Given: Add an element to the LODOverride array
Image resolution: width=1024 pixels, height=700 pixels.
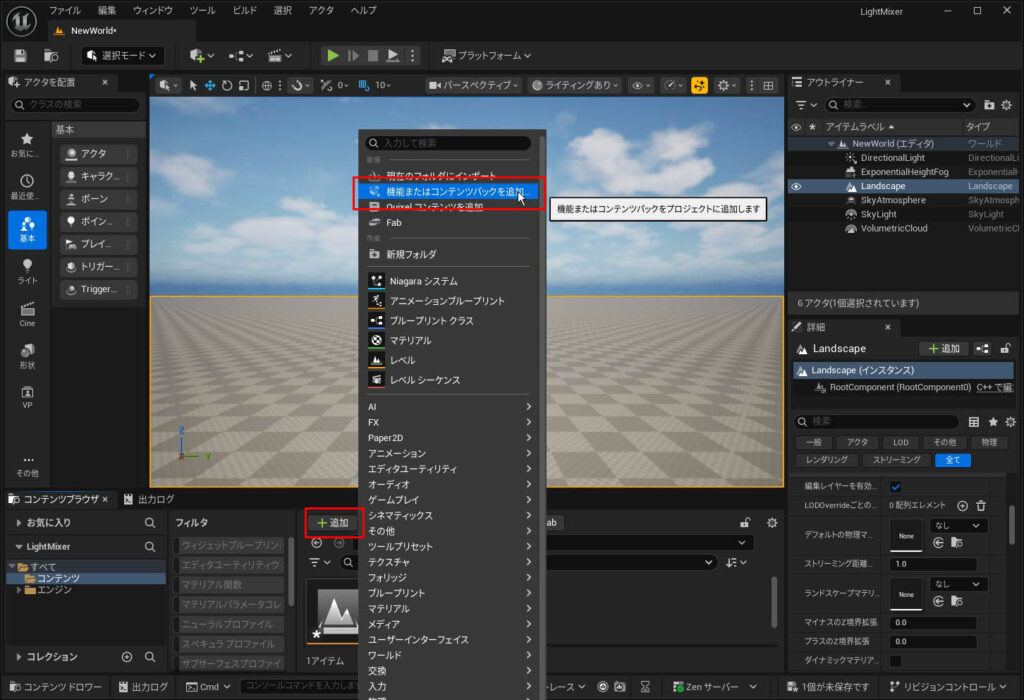Looking at the screenshot, I should click(963, 506).
